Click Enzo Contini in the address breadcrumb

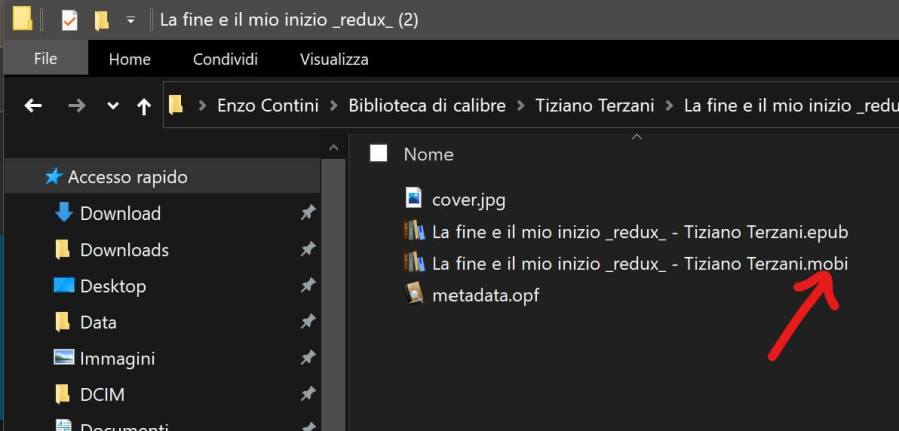(267, 105)
